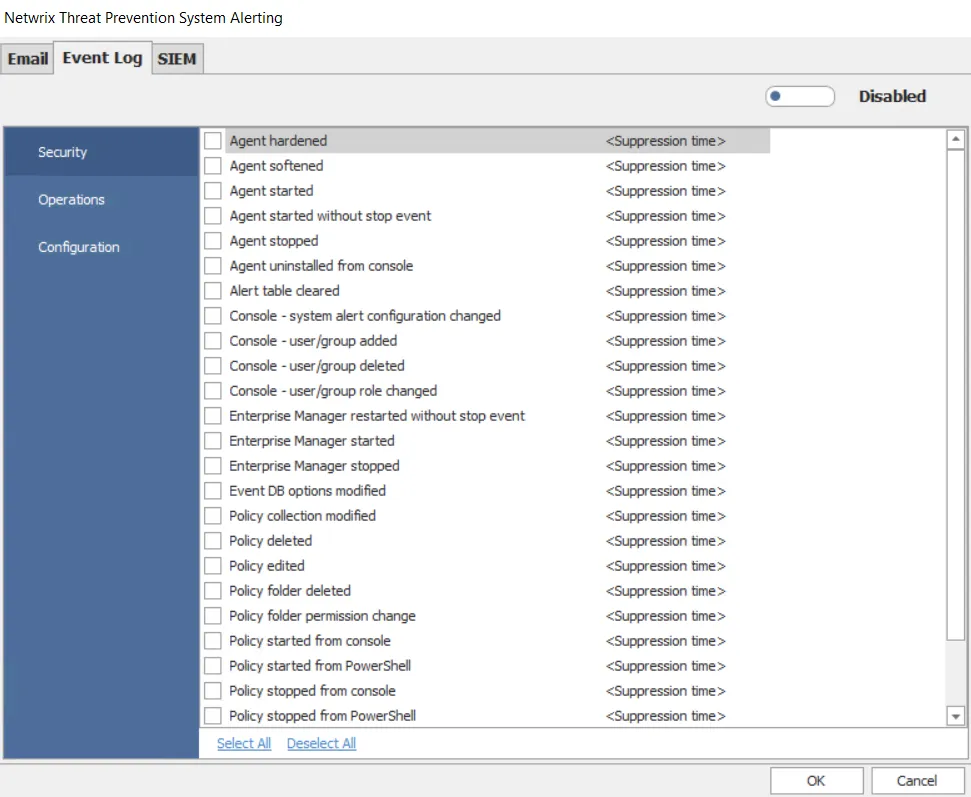Select the Agent uninstalled from console row text
The width and height of the screenshot is (971, 797).
[x=321, y=266]
